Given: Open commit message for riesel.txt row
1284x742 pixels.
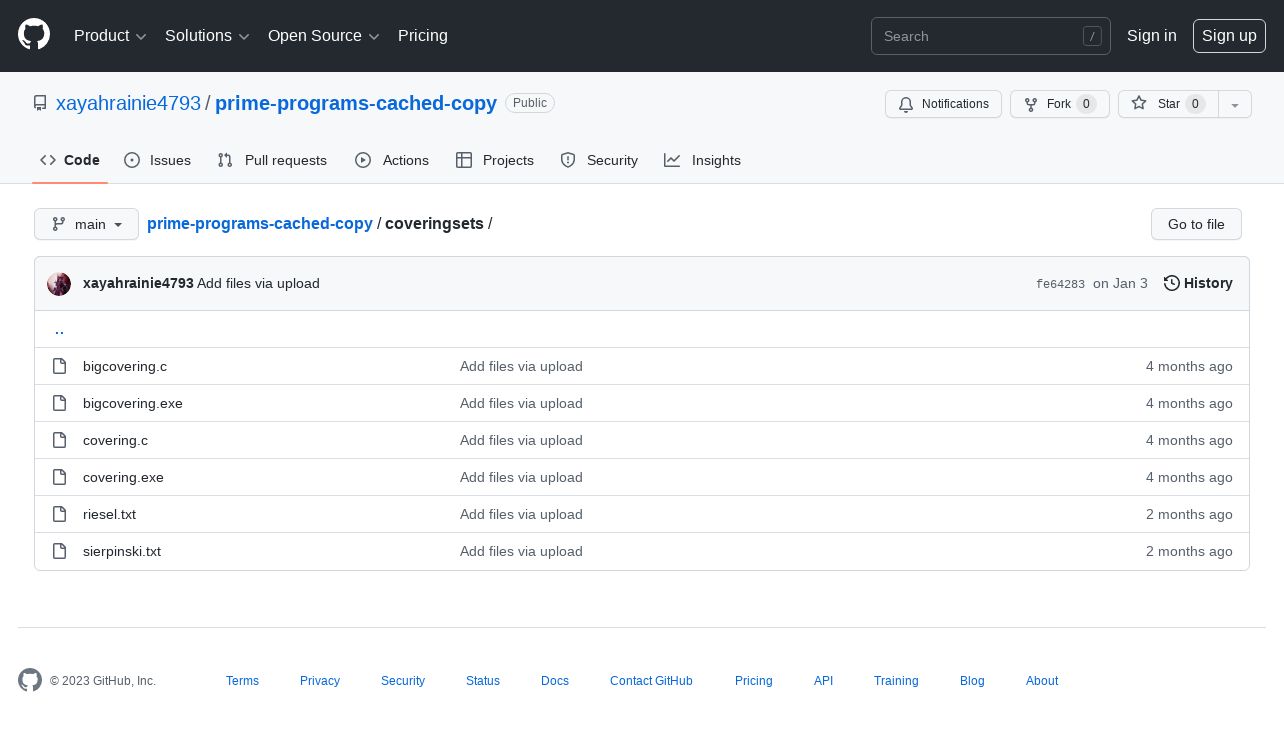Looking at the screenshot, I should (x=521, y=514).
